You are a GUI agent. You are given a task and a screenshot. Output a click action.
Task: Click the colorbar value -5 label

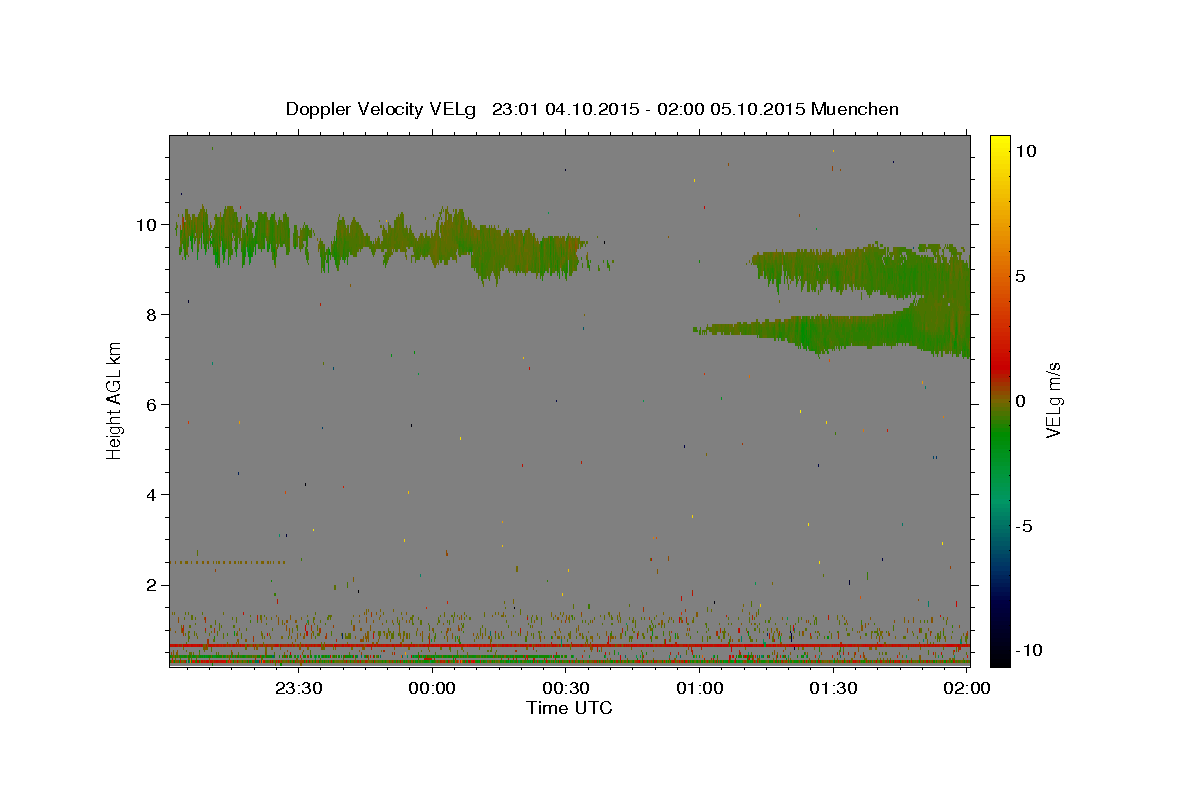pos(1024,526)
